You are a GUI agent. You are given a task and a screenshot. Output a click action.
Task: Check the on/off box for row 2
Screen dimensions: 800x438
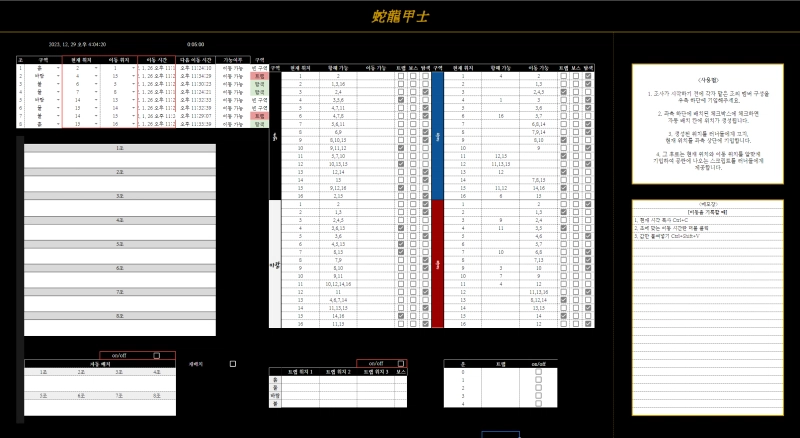(x=538, y=388)
